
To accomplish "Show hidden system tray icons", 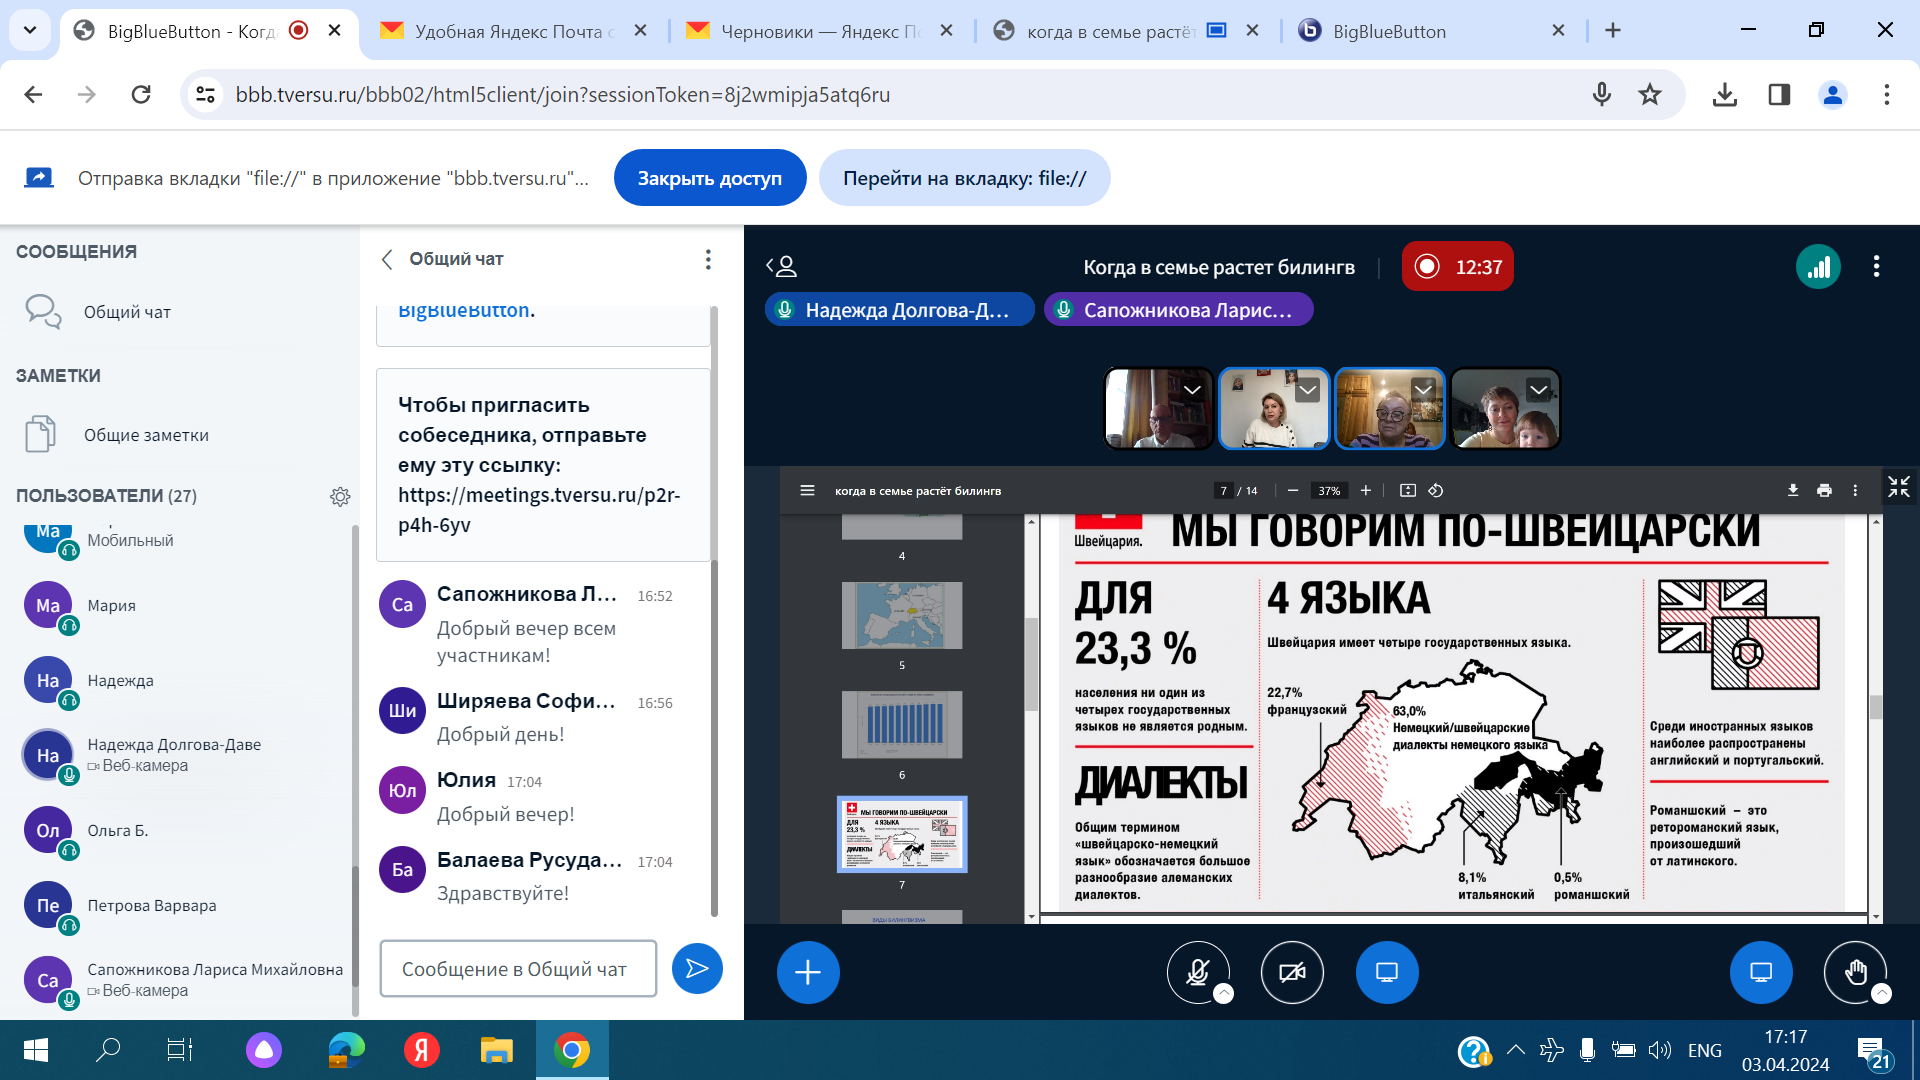I will (1515, 1050).
